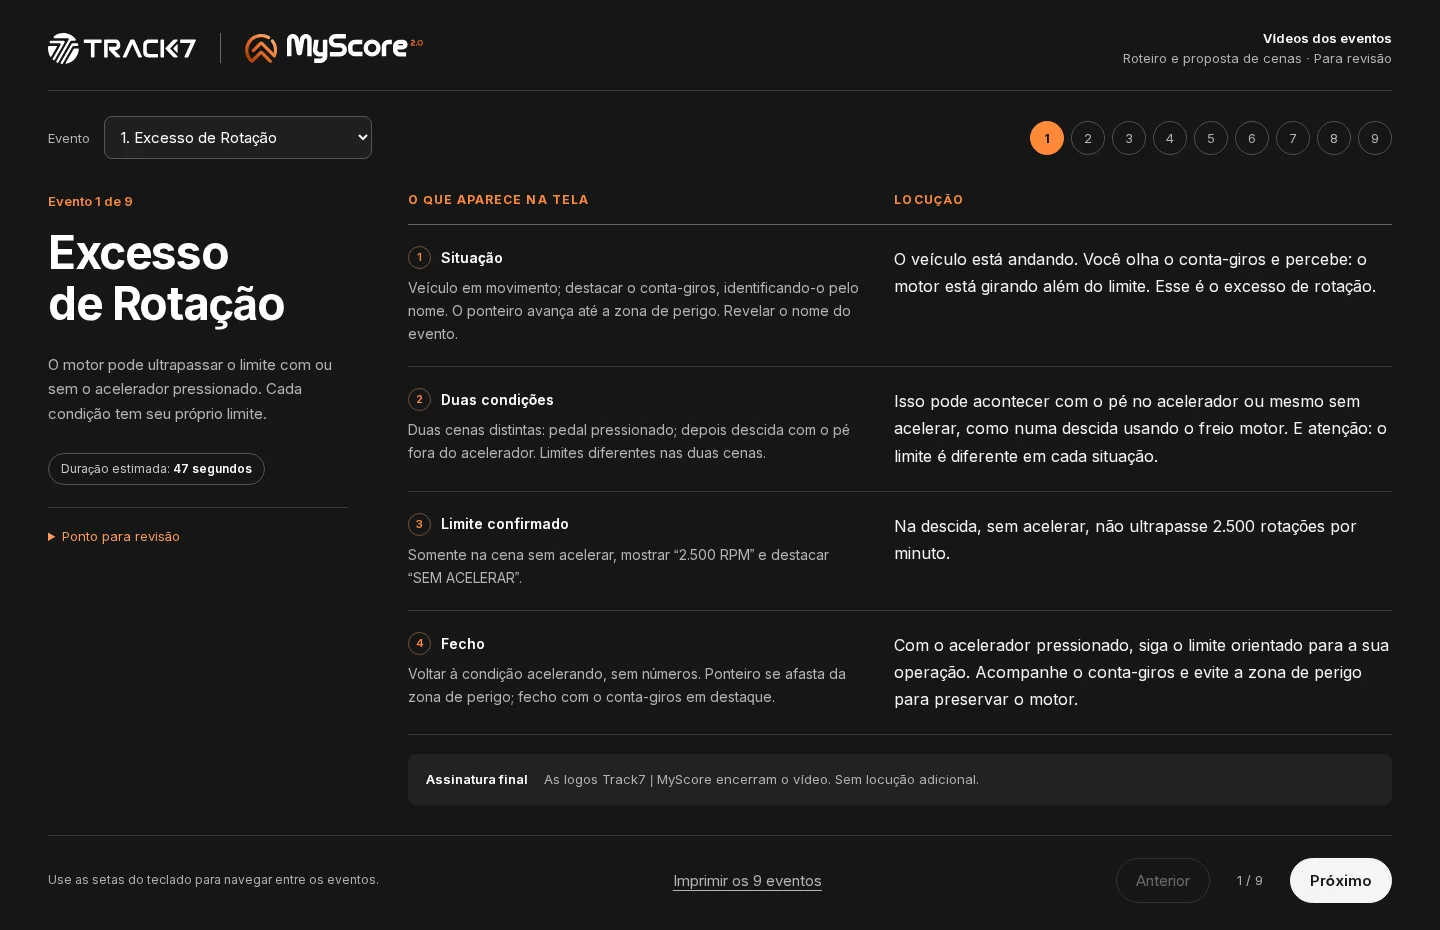Click the Limite confirmado scene heading
Image resolution: width=1440 pixels, height=930 pixels.
[505, 524]
